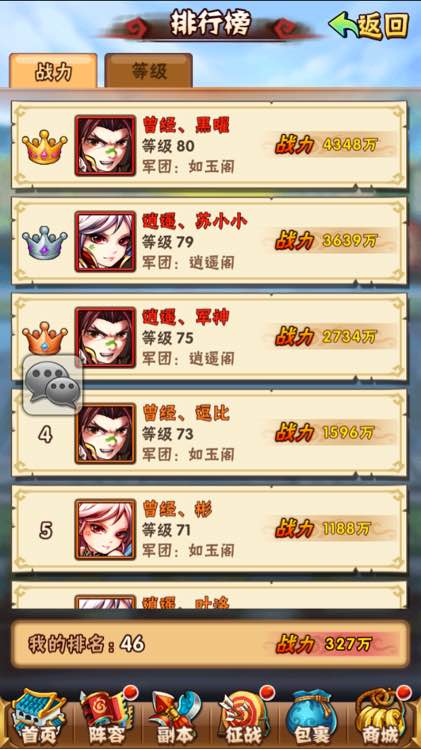This screenshot has width=421, height=750.
Task: Click the 4348万 combat power label
Action: 350,145
